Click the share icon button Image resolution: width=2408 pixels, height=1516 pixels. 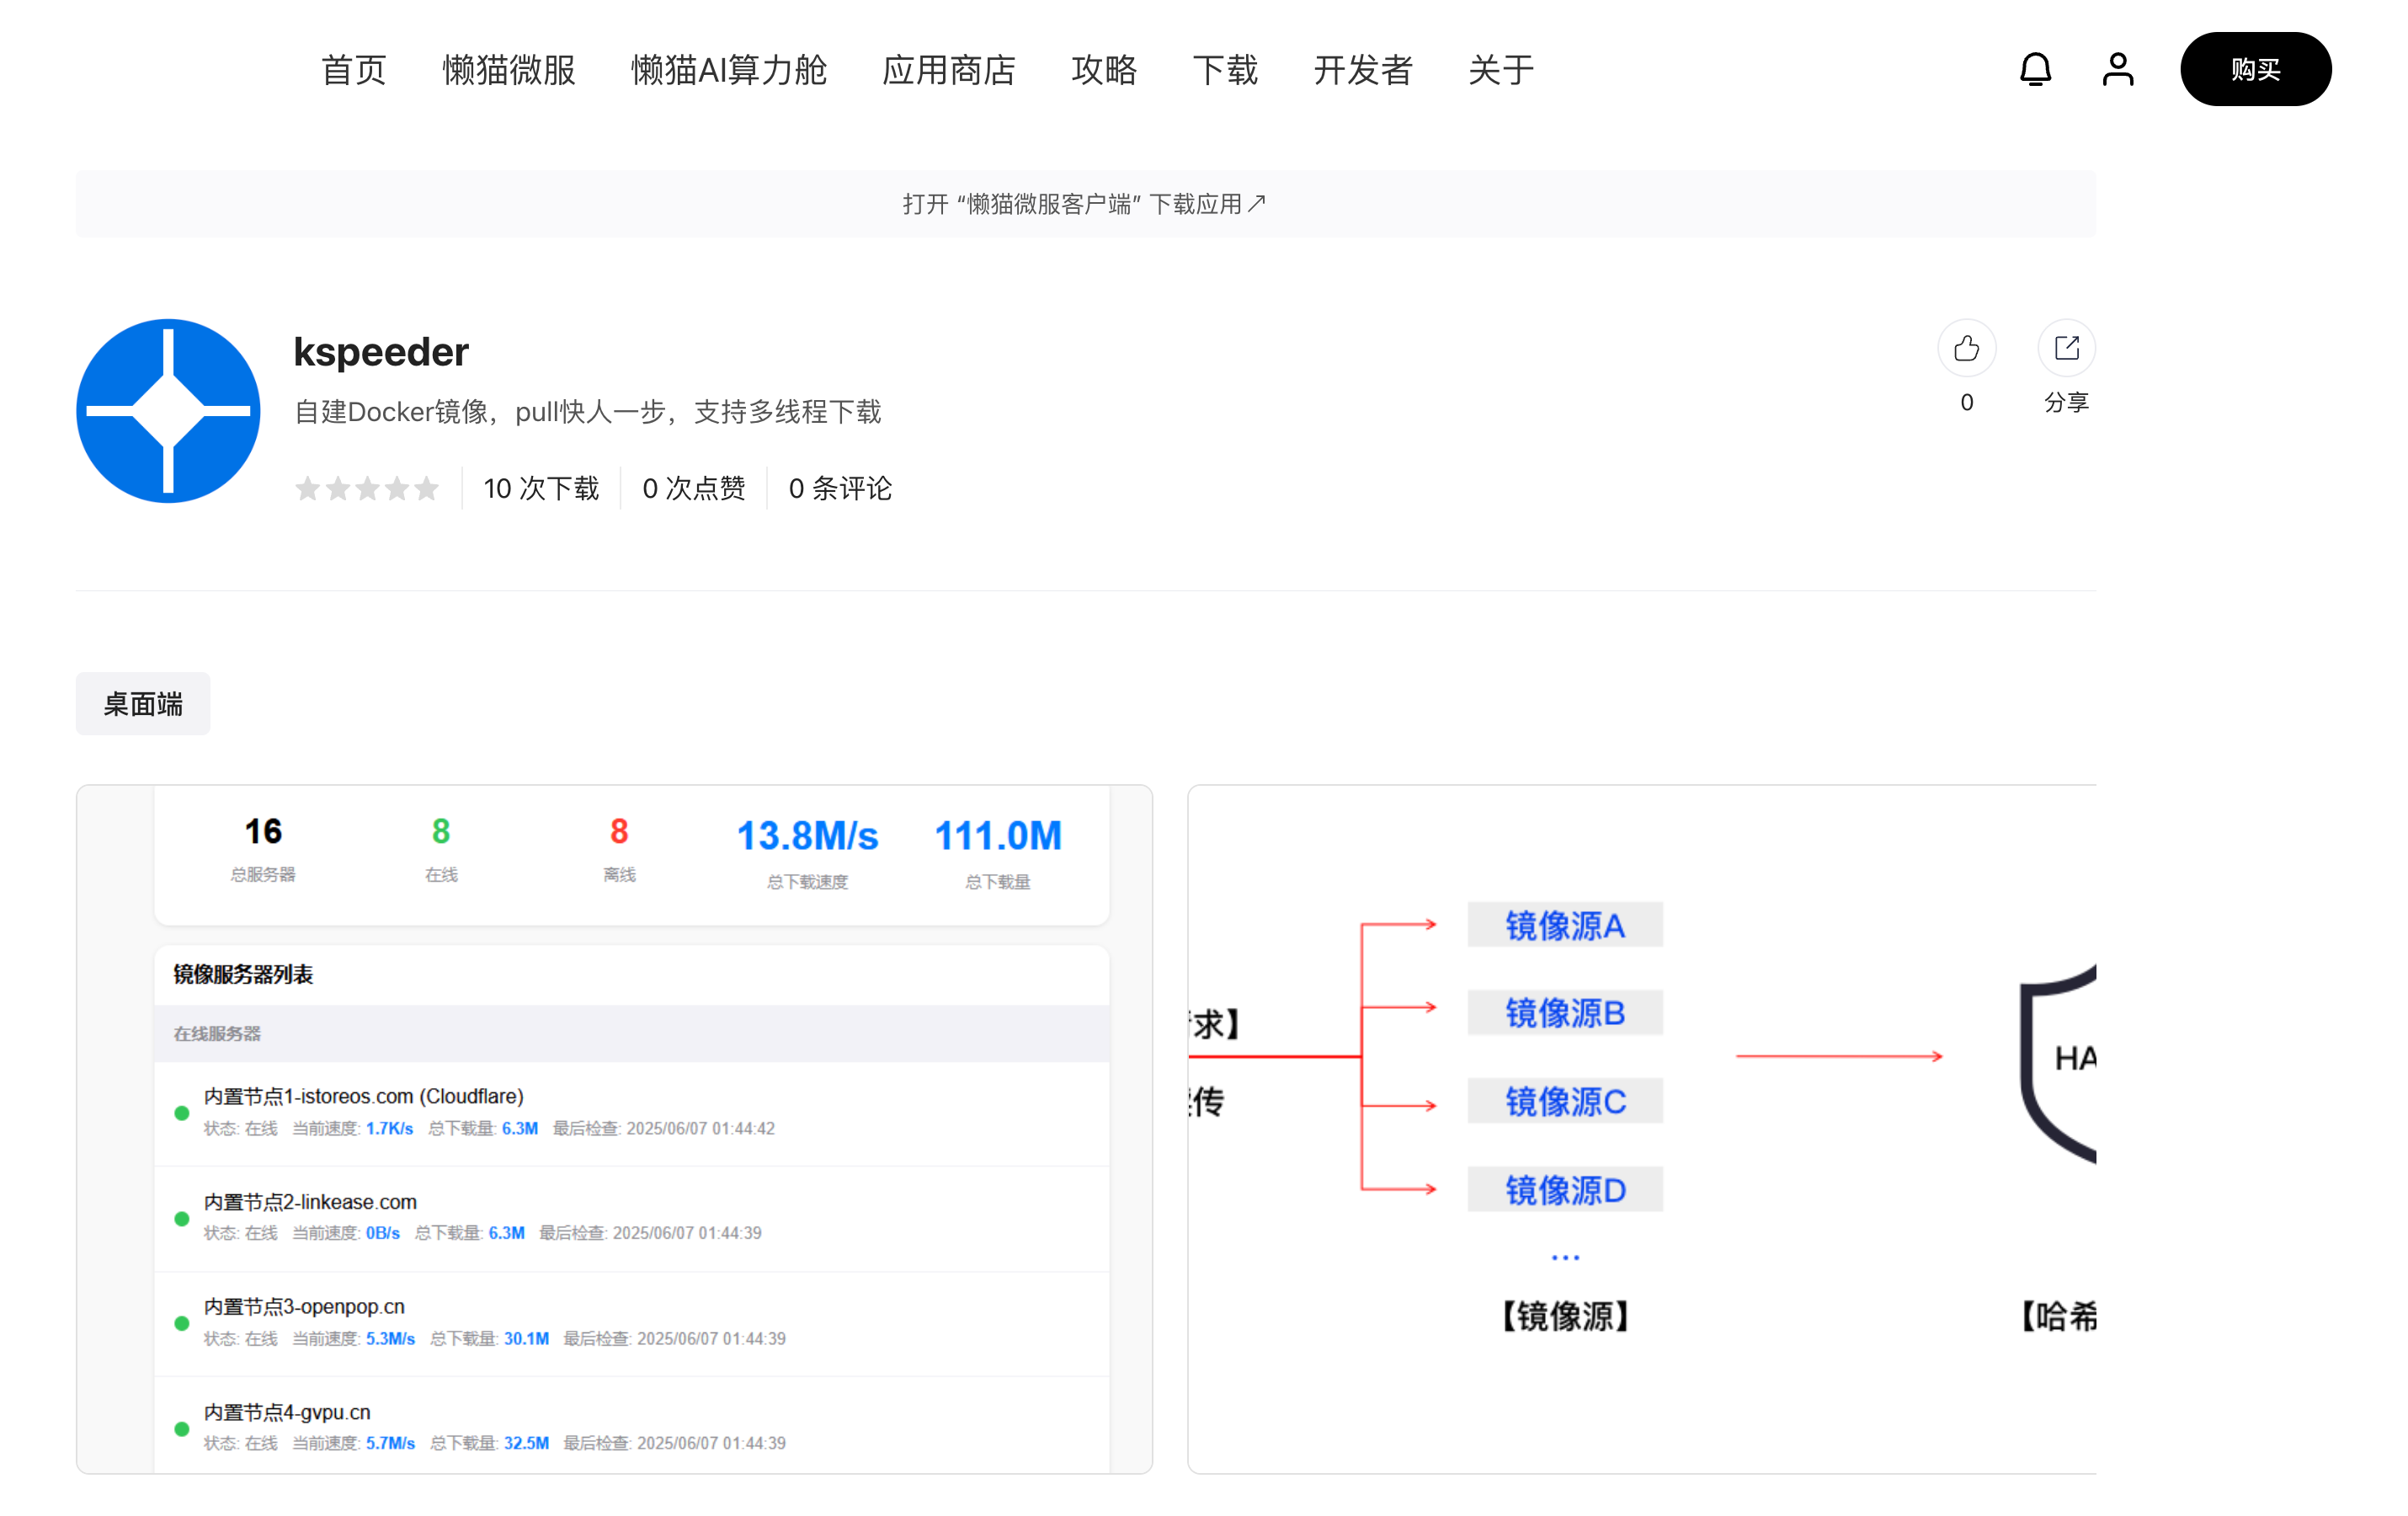point(2066,348)
